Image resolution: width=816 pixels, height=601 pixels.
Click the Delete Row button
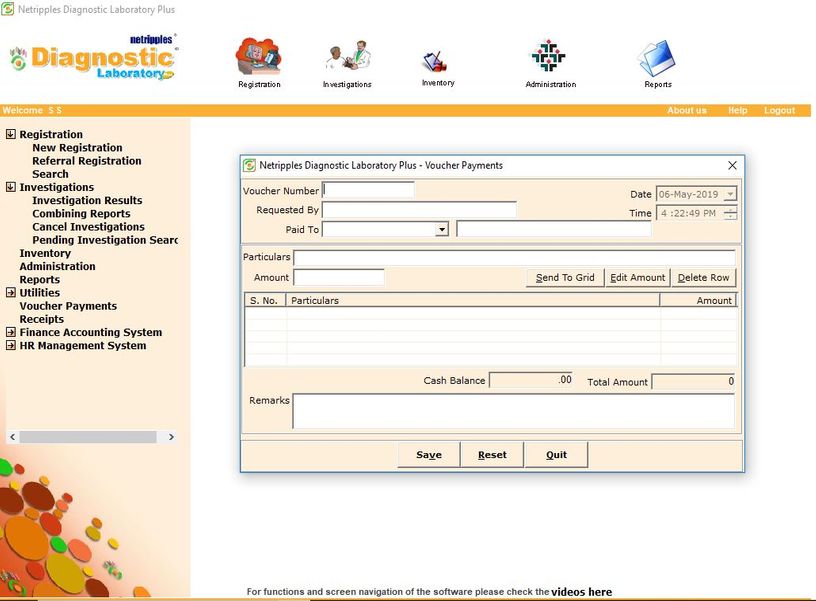pyautogui.click(x=703, y=277)
